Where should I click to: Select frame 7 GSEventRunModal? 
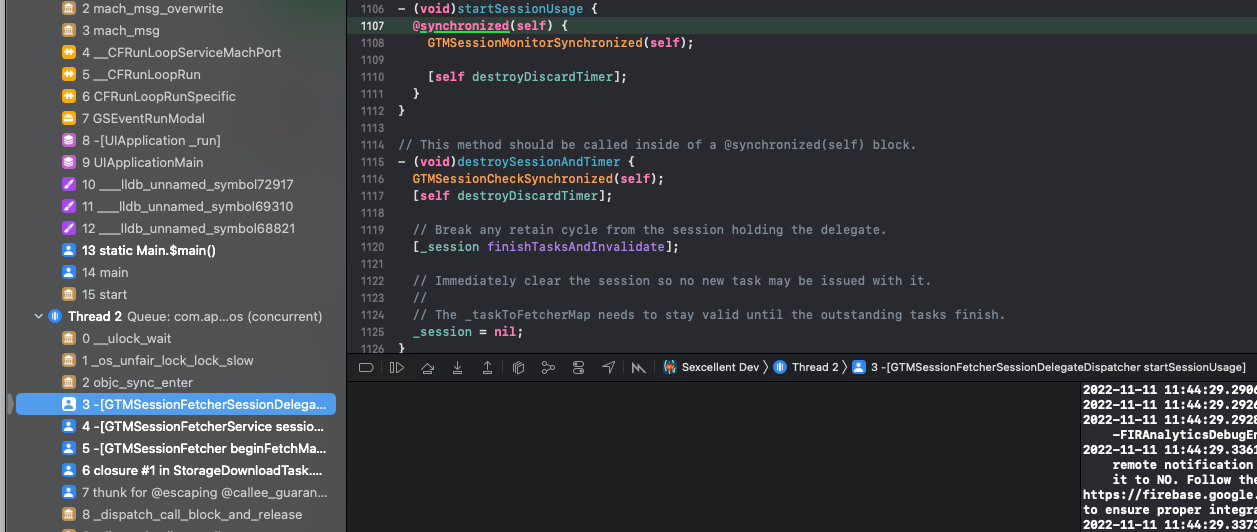[x=175, y=118]
